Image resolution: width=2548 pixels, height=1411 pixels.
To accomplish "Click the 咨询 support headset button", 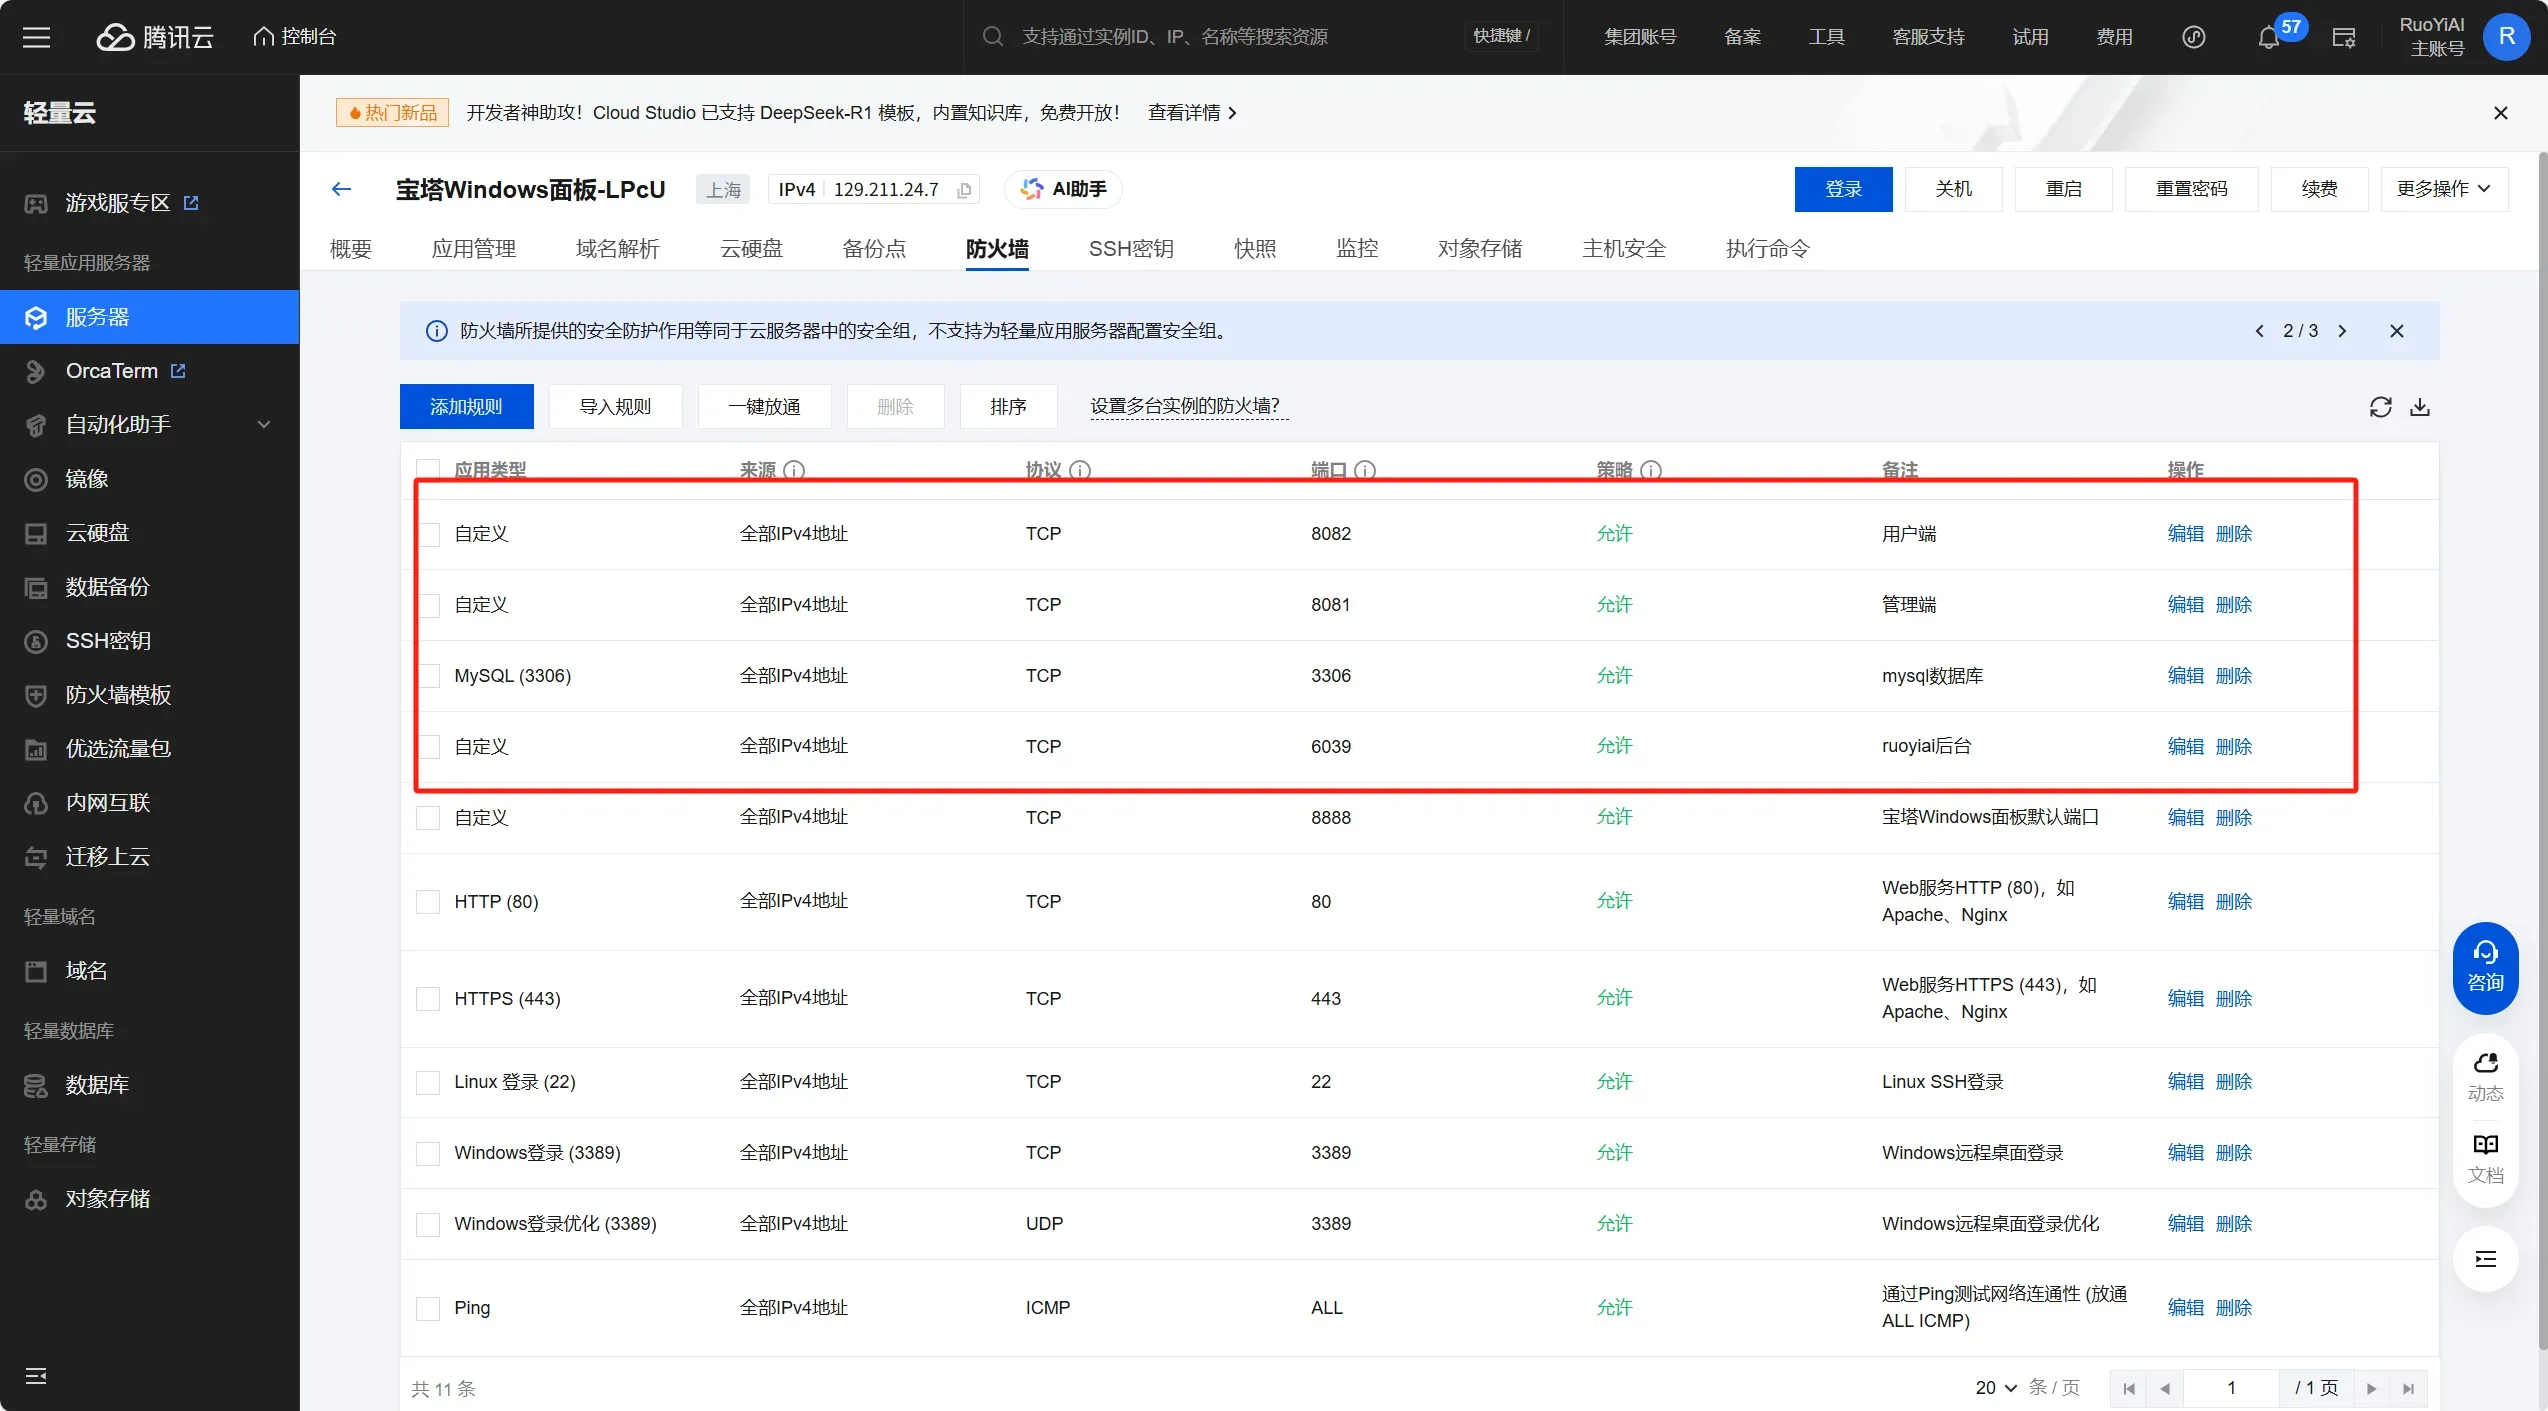I will click(x=2485, y=966).
